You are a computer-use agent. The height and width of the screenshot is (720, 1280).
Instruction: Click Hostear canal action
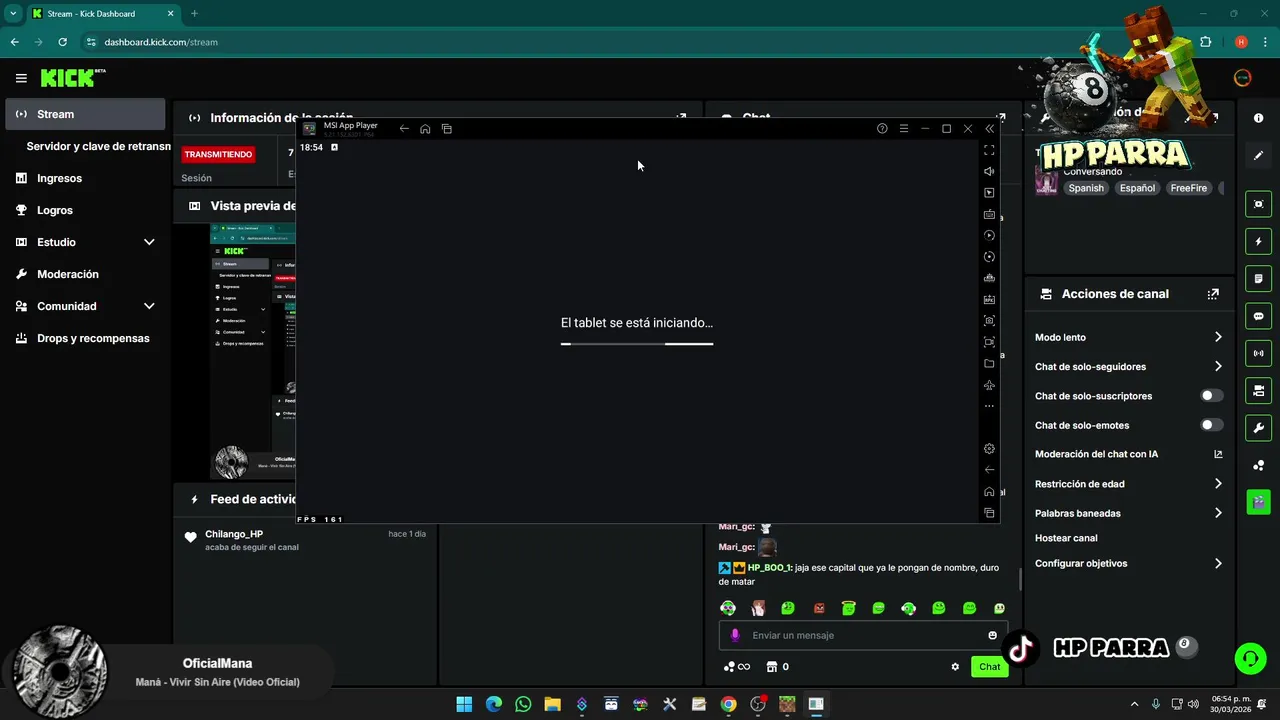click(1066, 538)
